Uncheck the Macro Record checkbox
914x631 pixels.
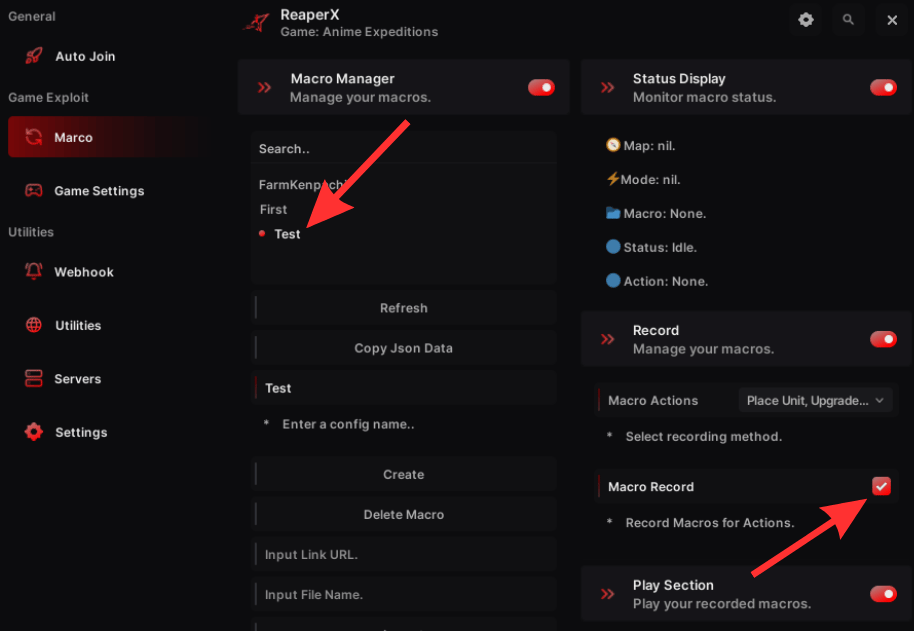[881, 486]
